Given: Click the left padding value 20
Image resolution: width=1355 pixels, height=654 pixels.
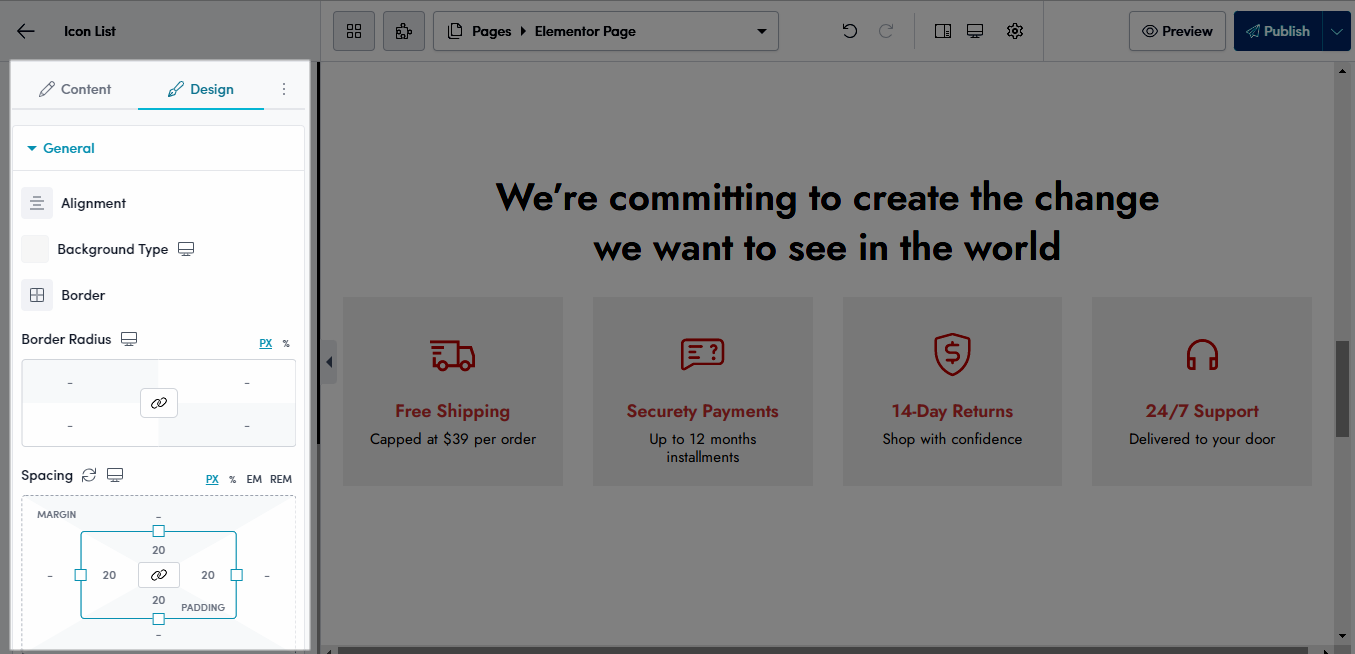Looking at the screenshot, I should (110, 575).
